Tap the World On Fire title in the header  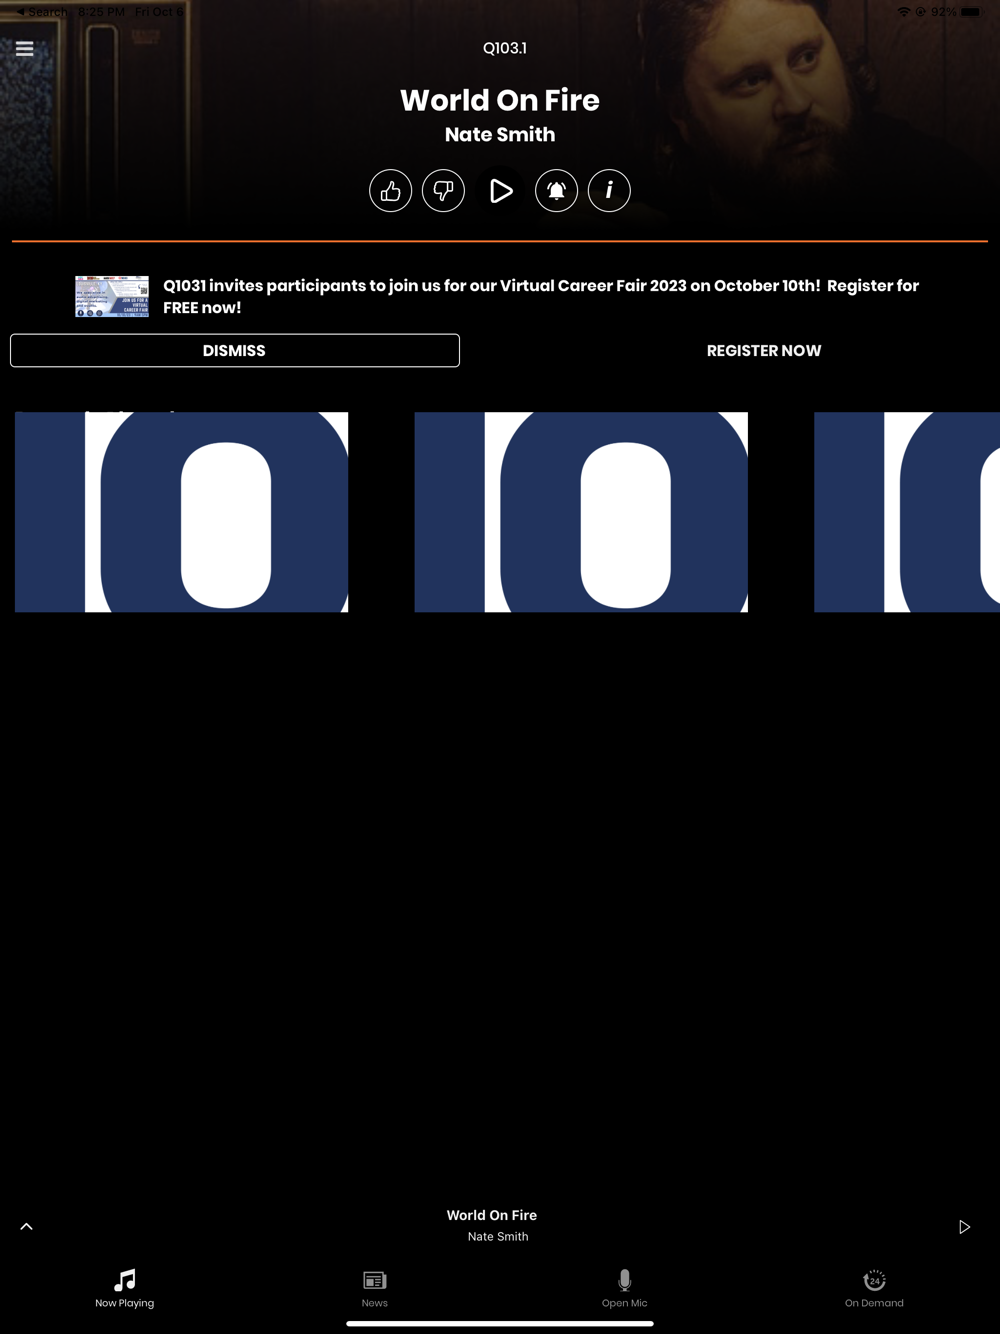pos(500,100)
